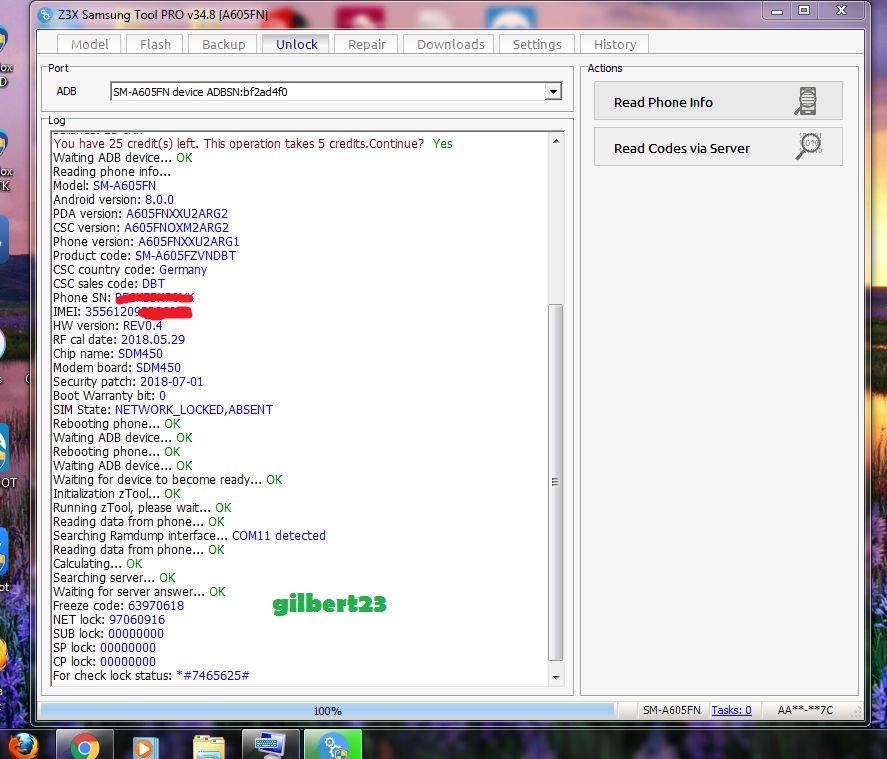The image size is (887, 759).
Task: Click the Z3X app title bar icon
Action: (x=45, y=15)
